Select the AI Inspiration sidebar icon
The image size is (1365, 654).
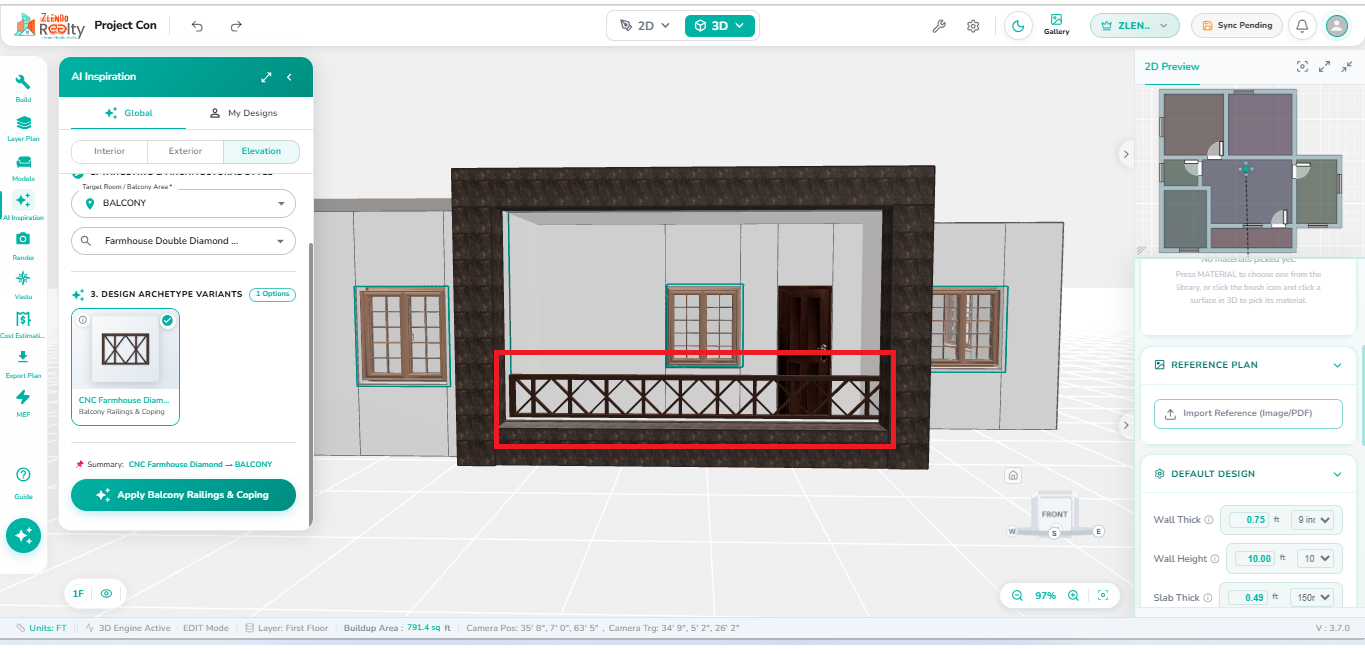click(23, 205)
